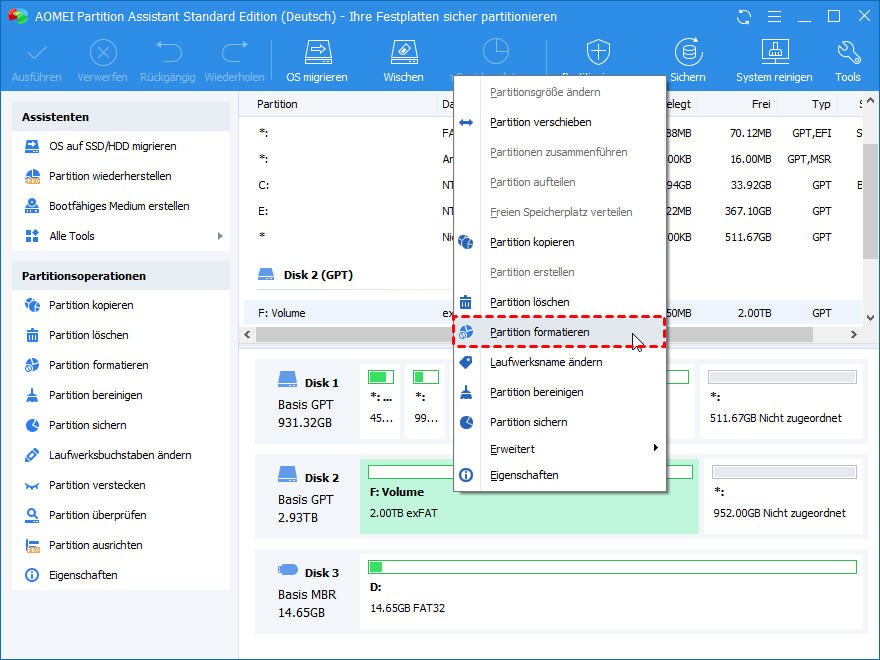Viewport: 880px width, 660px height.
Task: Click the Wischen toolbar icon
Action: tap(404, 52)
